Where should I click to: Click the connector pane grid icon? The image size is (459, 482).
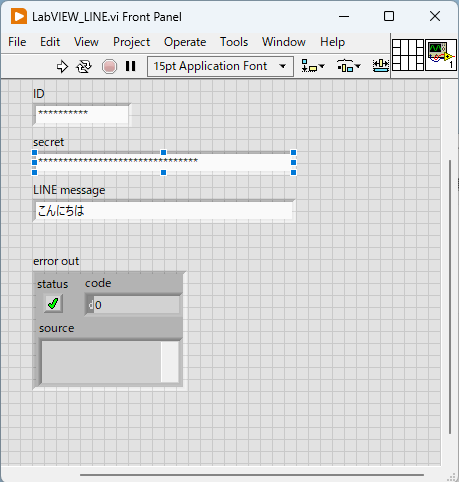coord(408,55)
